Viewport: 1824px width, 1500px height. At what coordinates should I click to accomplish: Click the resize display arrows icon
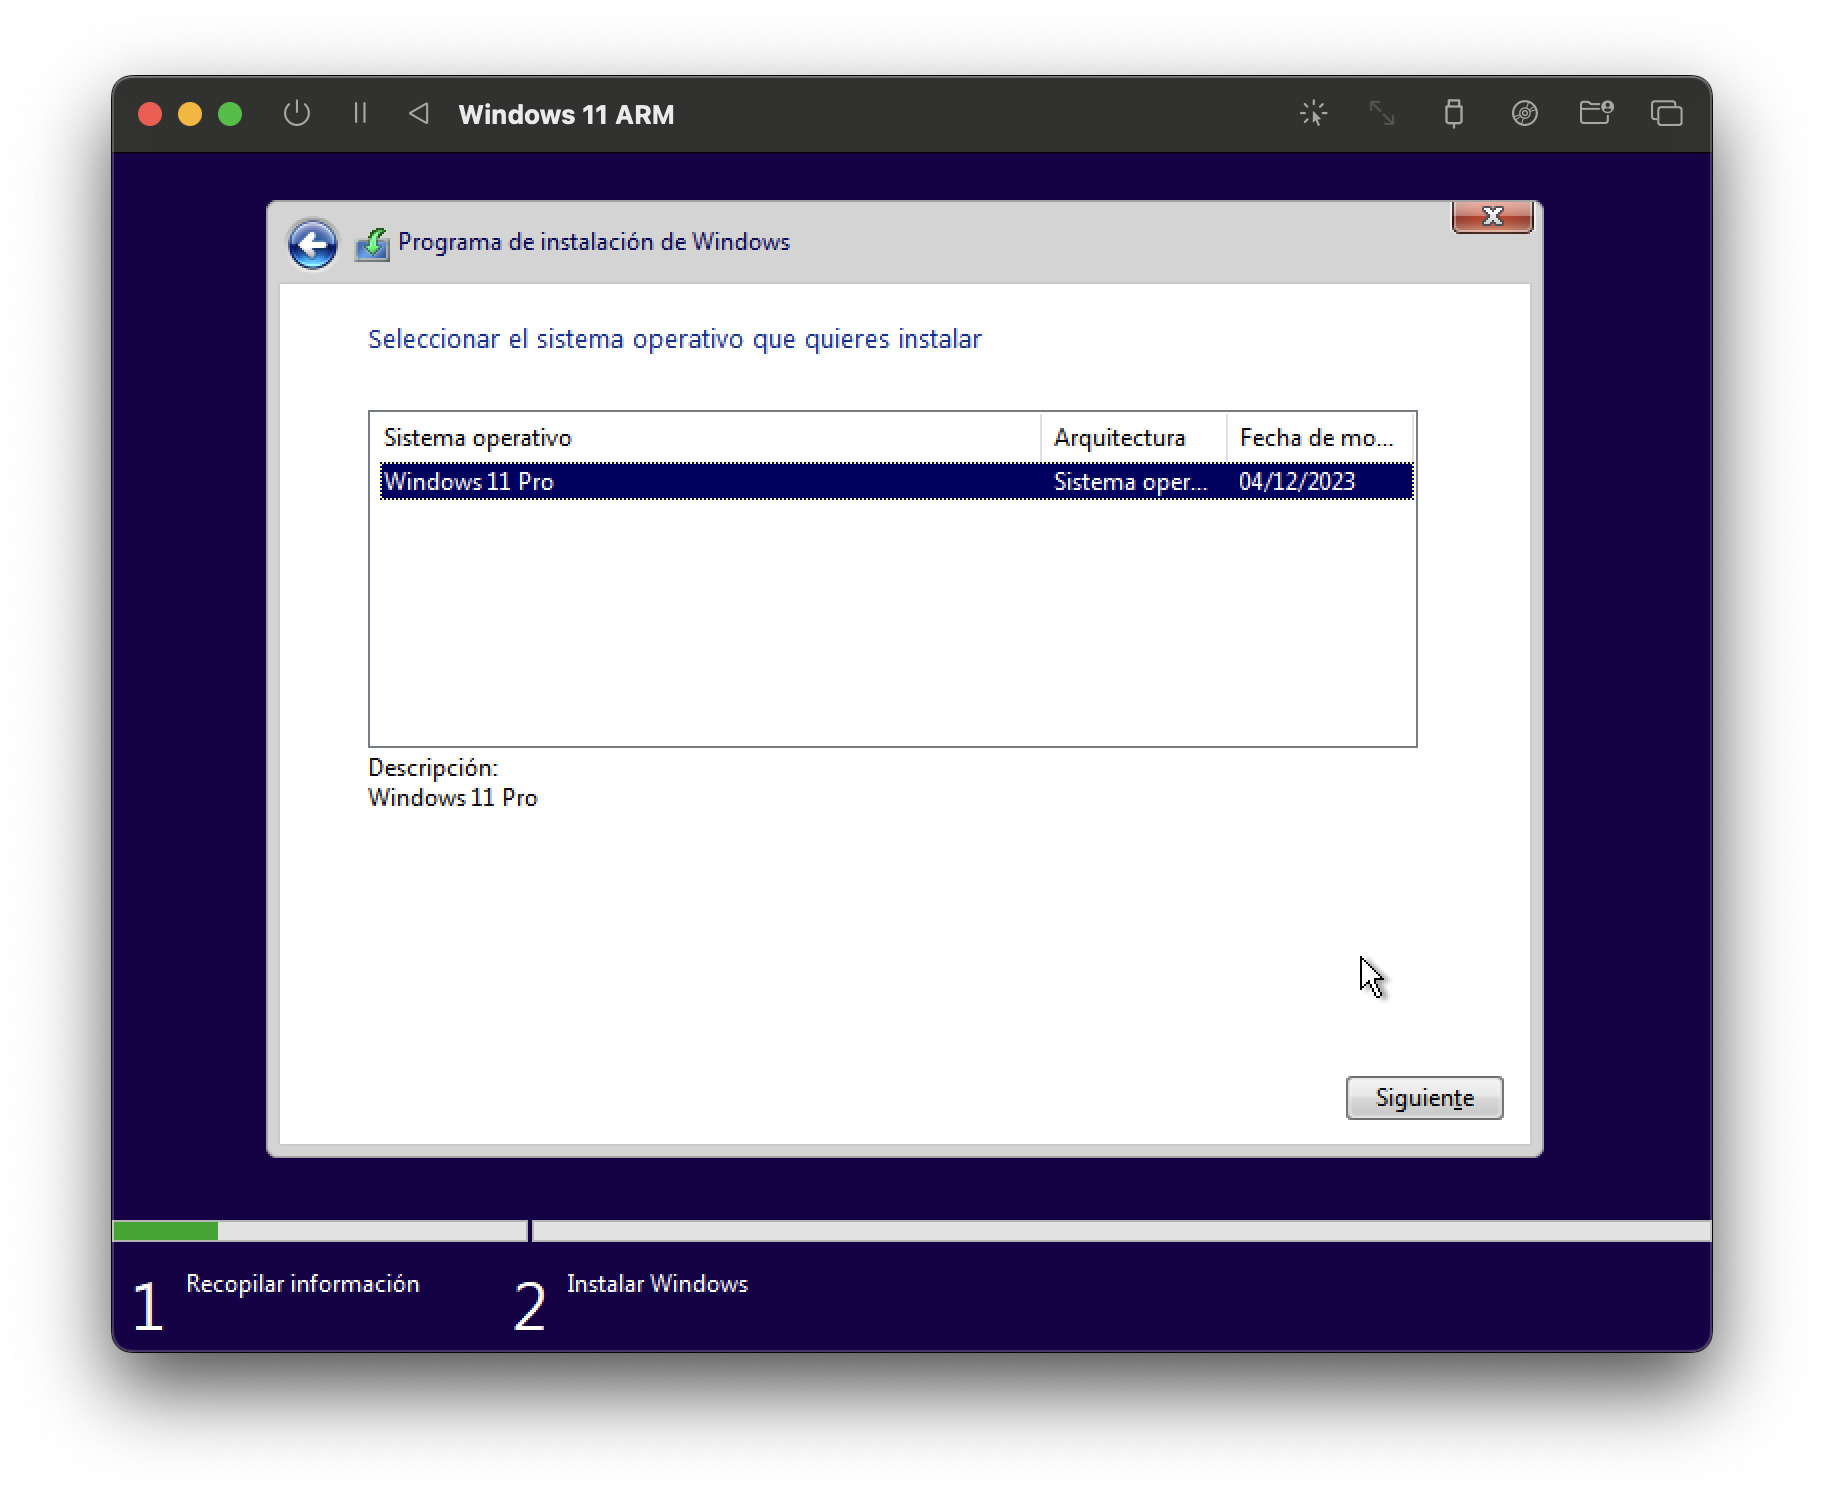pos(1382,113)
